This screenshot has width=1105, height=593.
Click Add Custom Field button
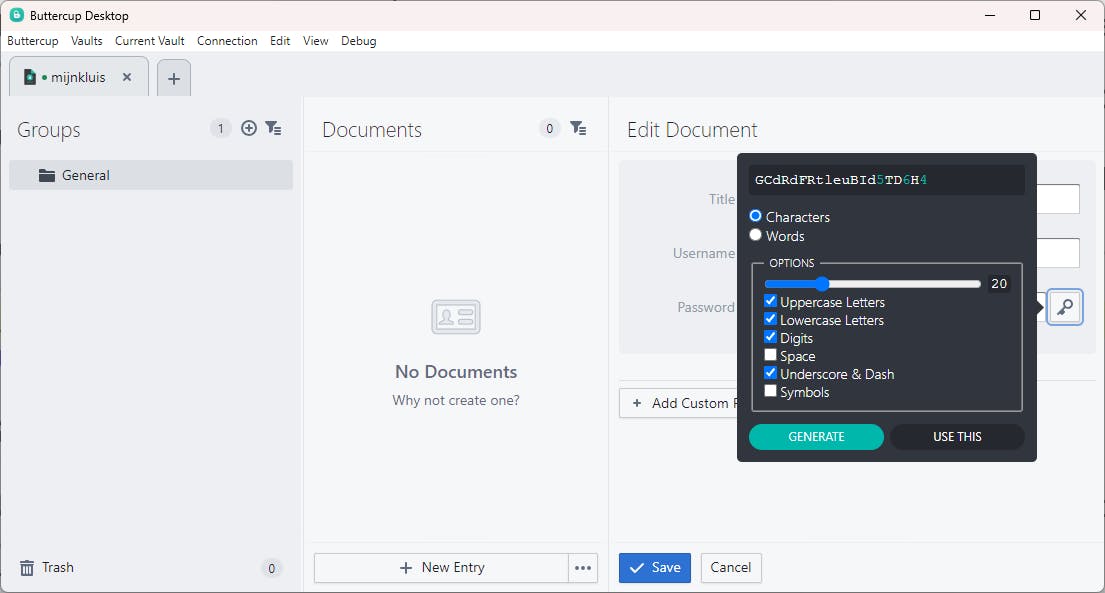(x=679, y=403)
